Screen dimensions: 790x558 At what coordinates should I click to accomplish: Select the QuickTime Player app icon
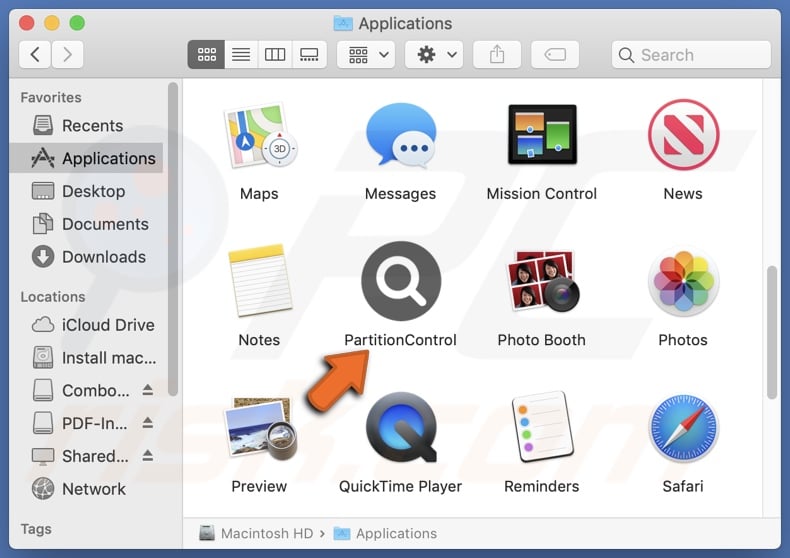pos(401,427)
